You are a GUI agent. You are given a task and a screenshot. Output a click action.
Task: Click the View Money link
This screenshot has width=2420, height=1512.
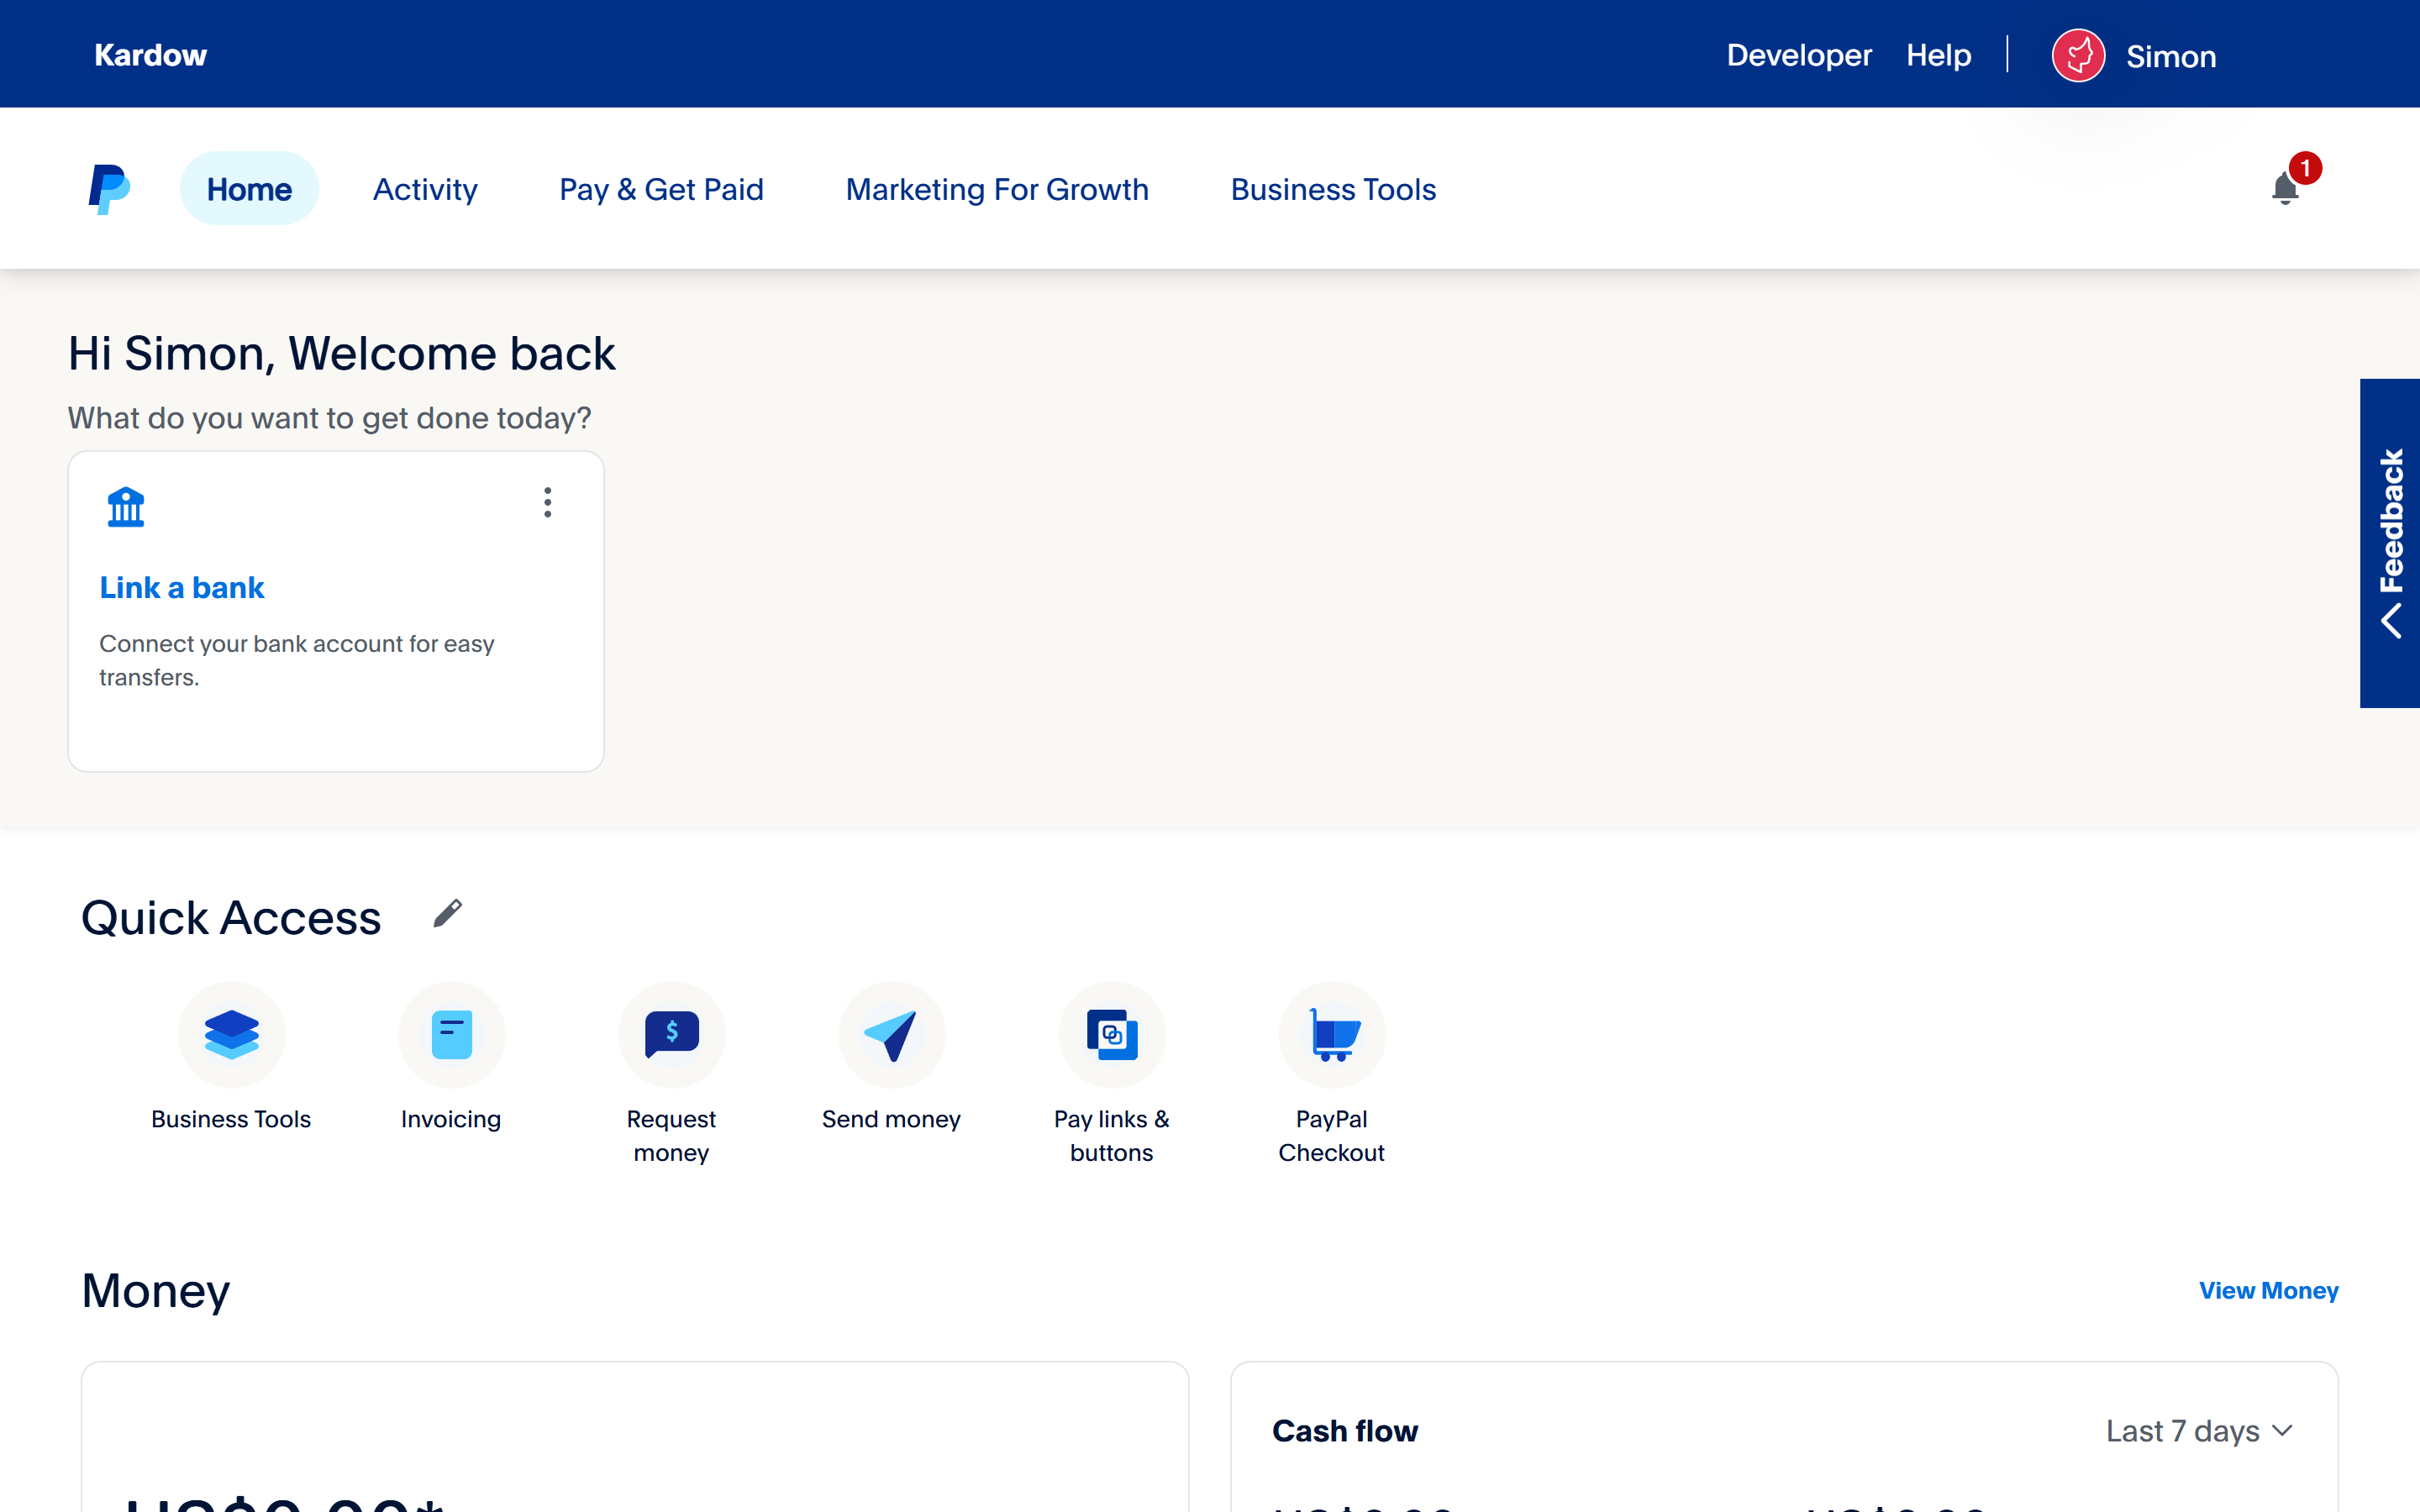click(2268, 1290)
